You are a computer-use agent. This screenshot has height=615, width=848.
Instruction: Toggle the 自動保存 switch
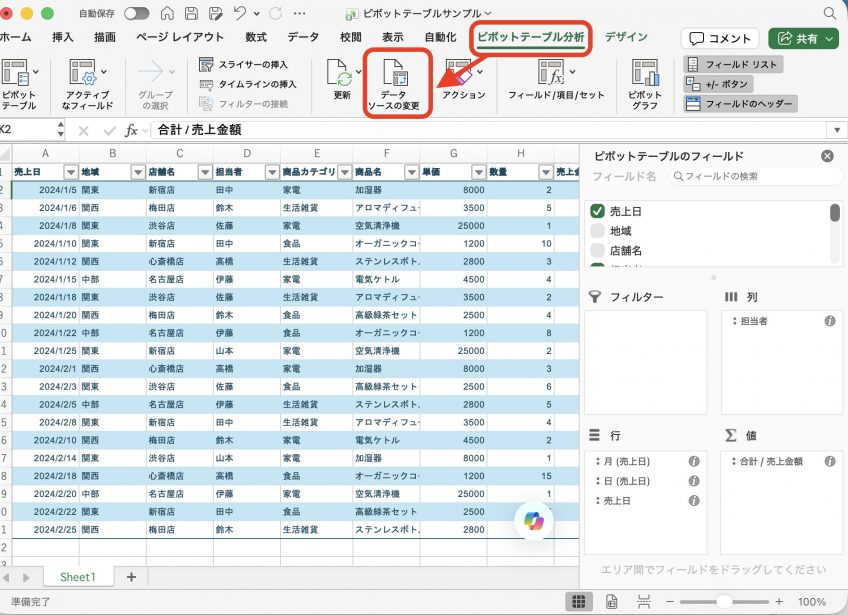pyautogui.click(x=137, y=14)
